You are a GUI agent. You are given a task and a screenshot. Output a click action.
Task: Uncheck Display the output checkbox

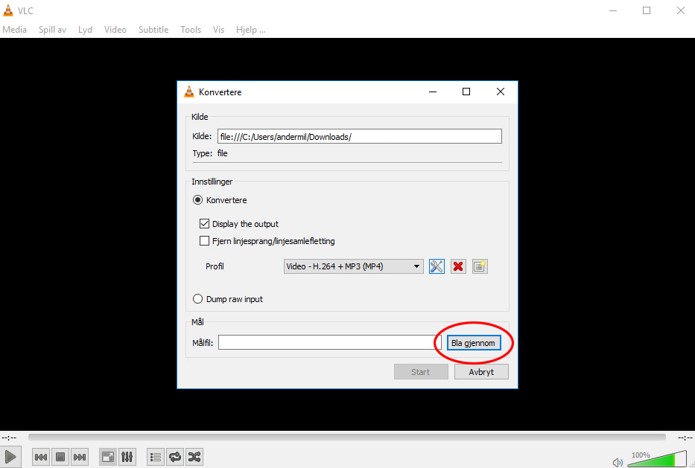click(x=204, y=224)
